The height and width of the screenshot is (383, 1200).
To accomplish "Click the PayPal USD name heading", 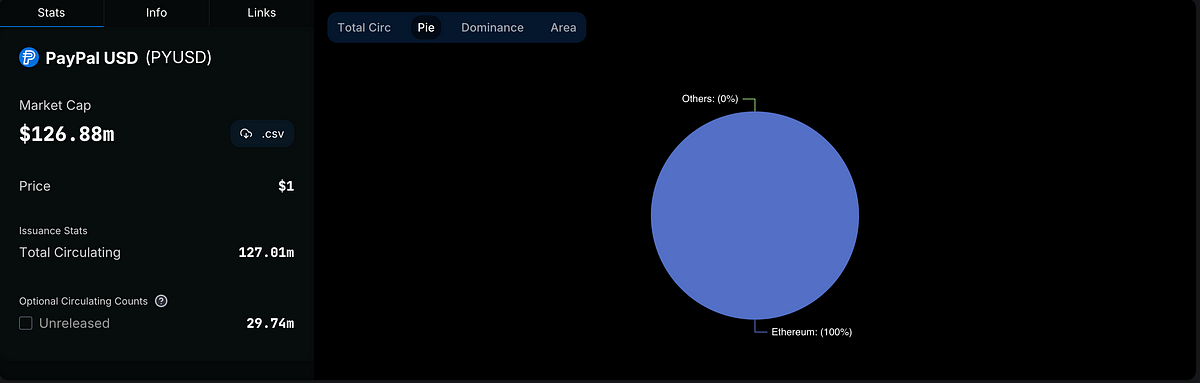I will point(92,58).
